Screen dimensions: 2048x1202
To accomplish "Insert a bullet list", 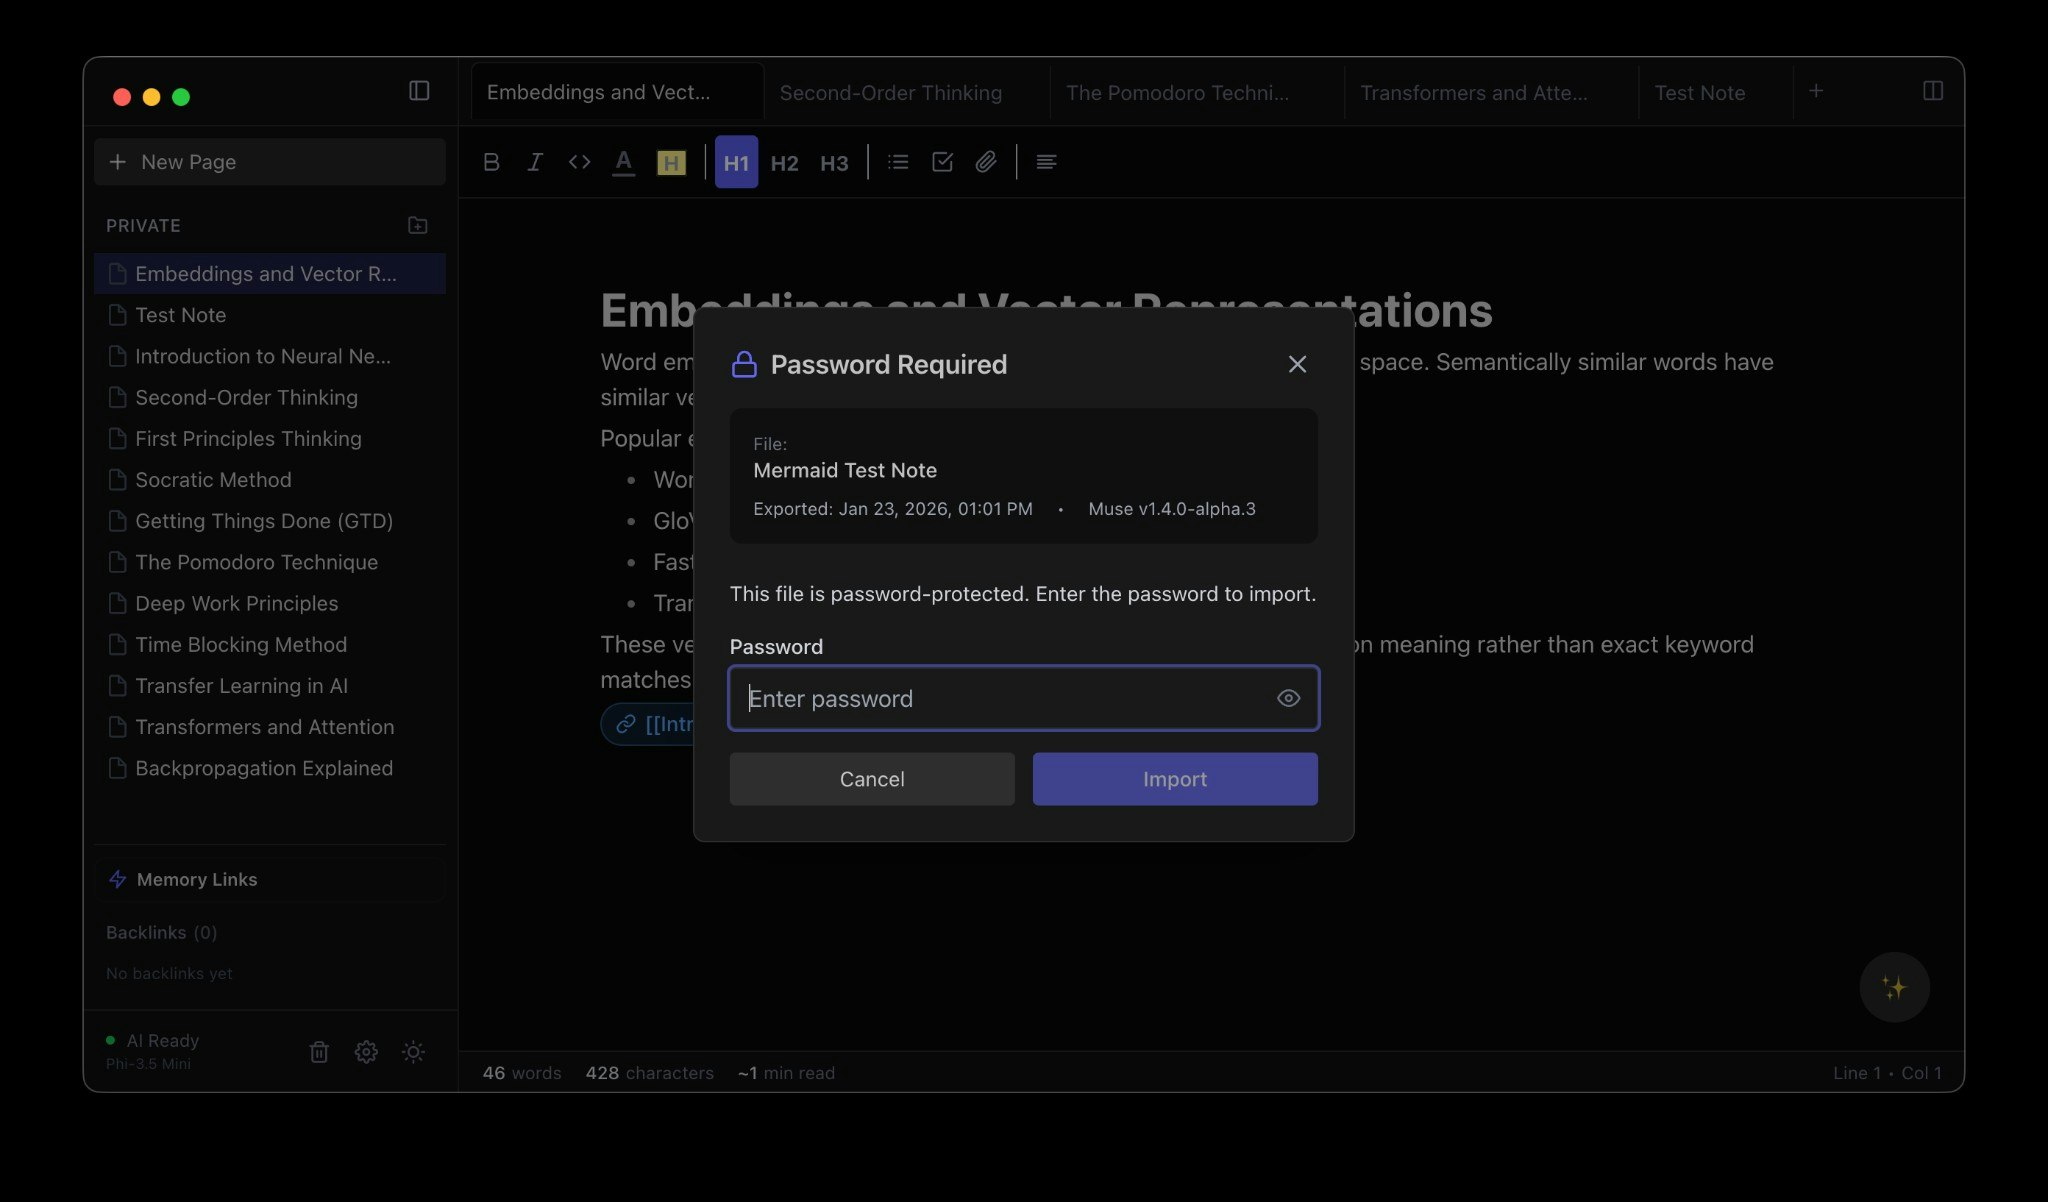I will click(x=898, y=162).
